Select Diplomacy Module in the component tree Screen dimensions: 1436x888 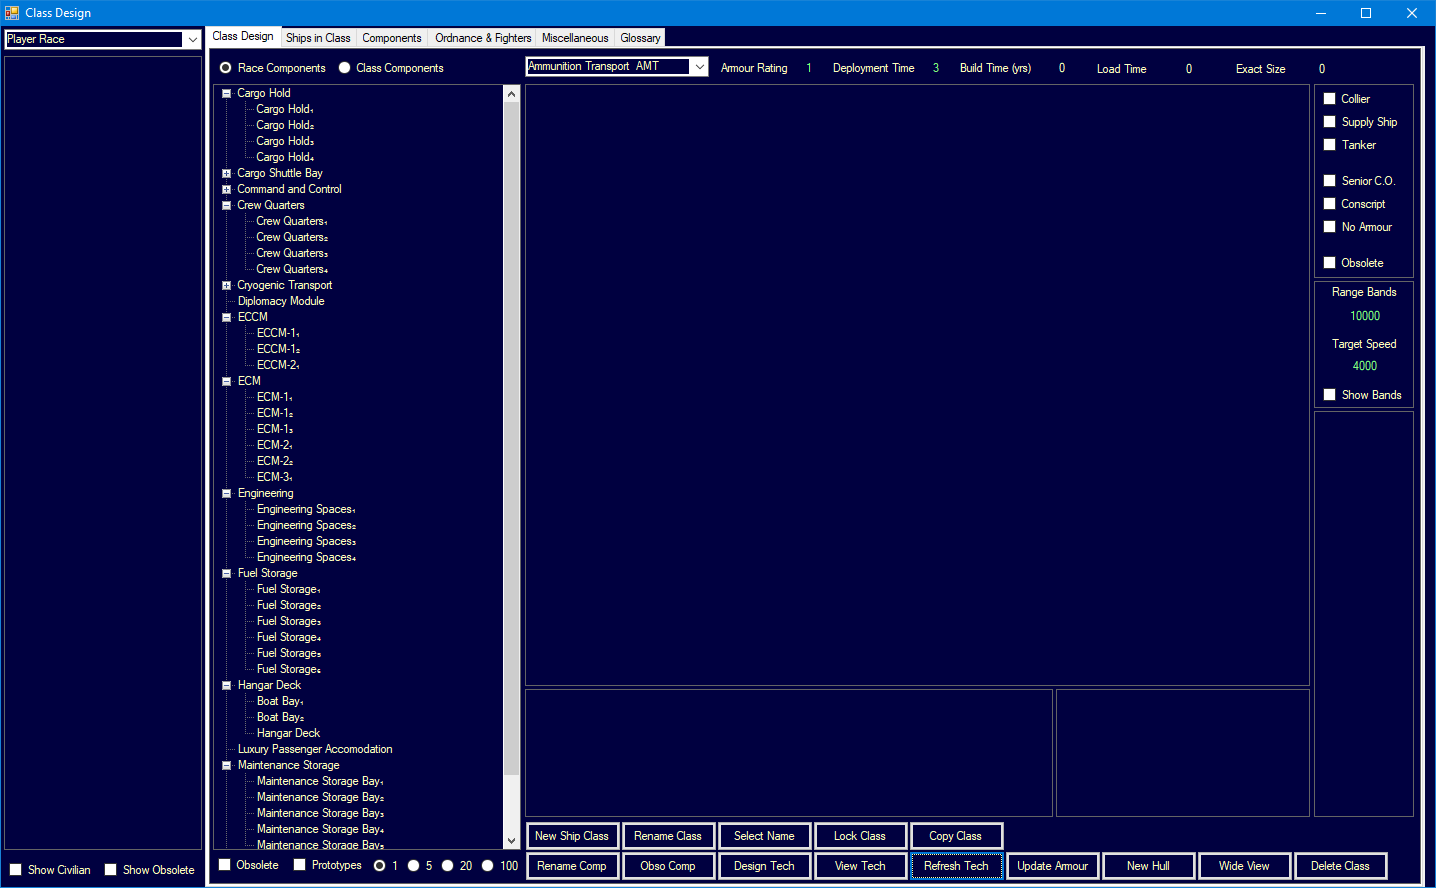tap(281, 301)
